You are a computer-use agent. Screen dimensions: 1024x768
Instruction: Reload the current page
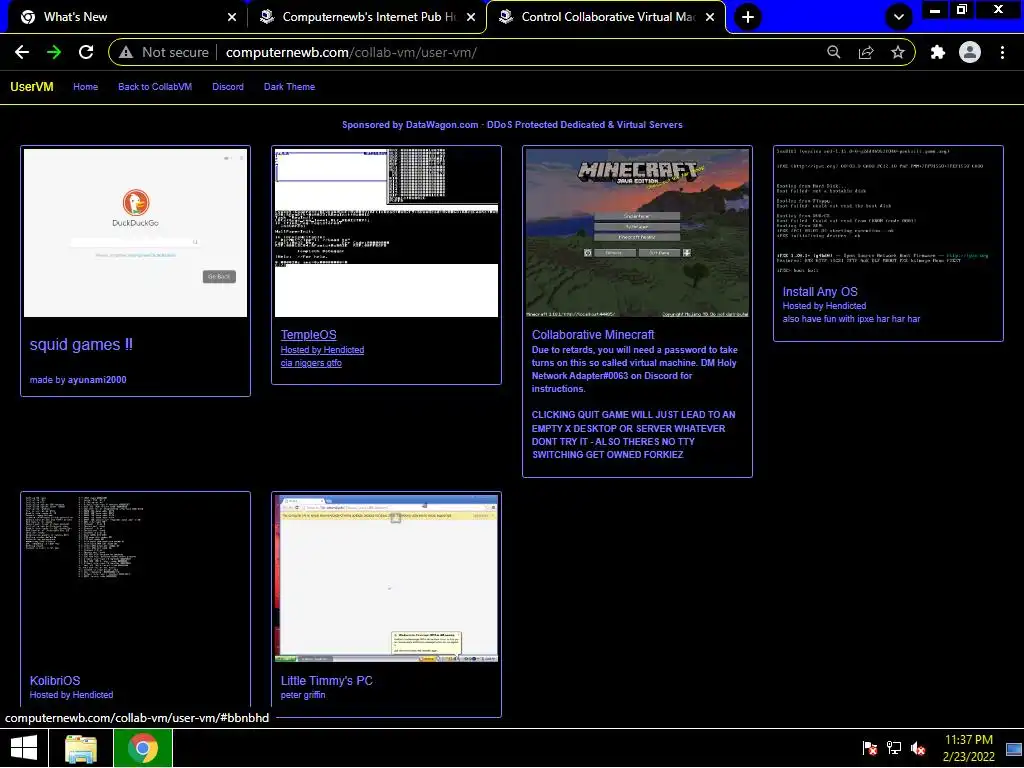pos(86,52)
